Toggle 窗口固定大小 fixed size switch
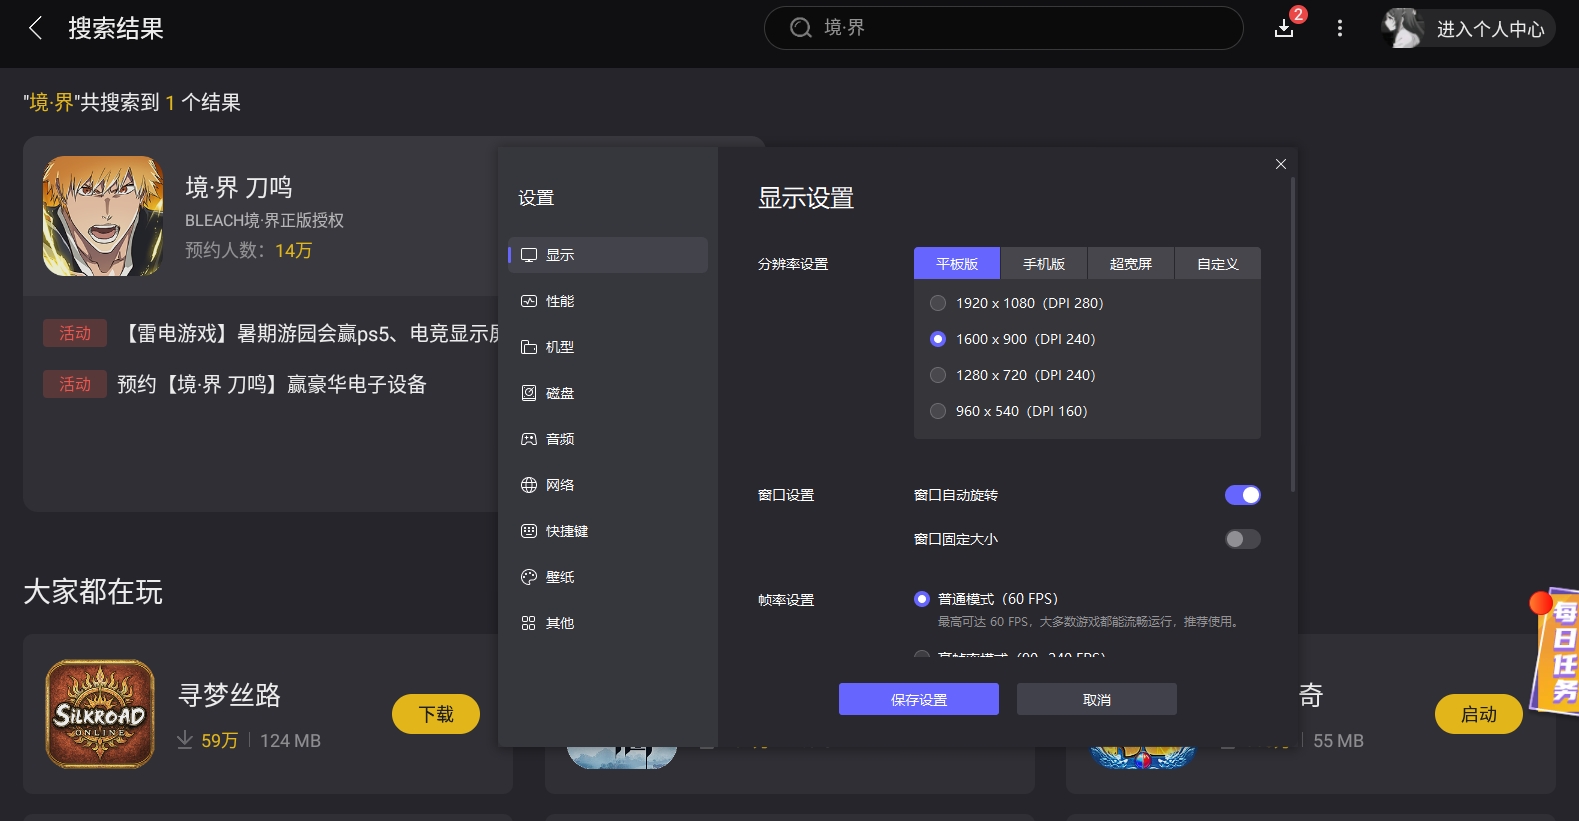Screen dimensions: 1579x821 click(x=1243, y=539)
